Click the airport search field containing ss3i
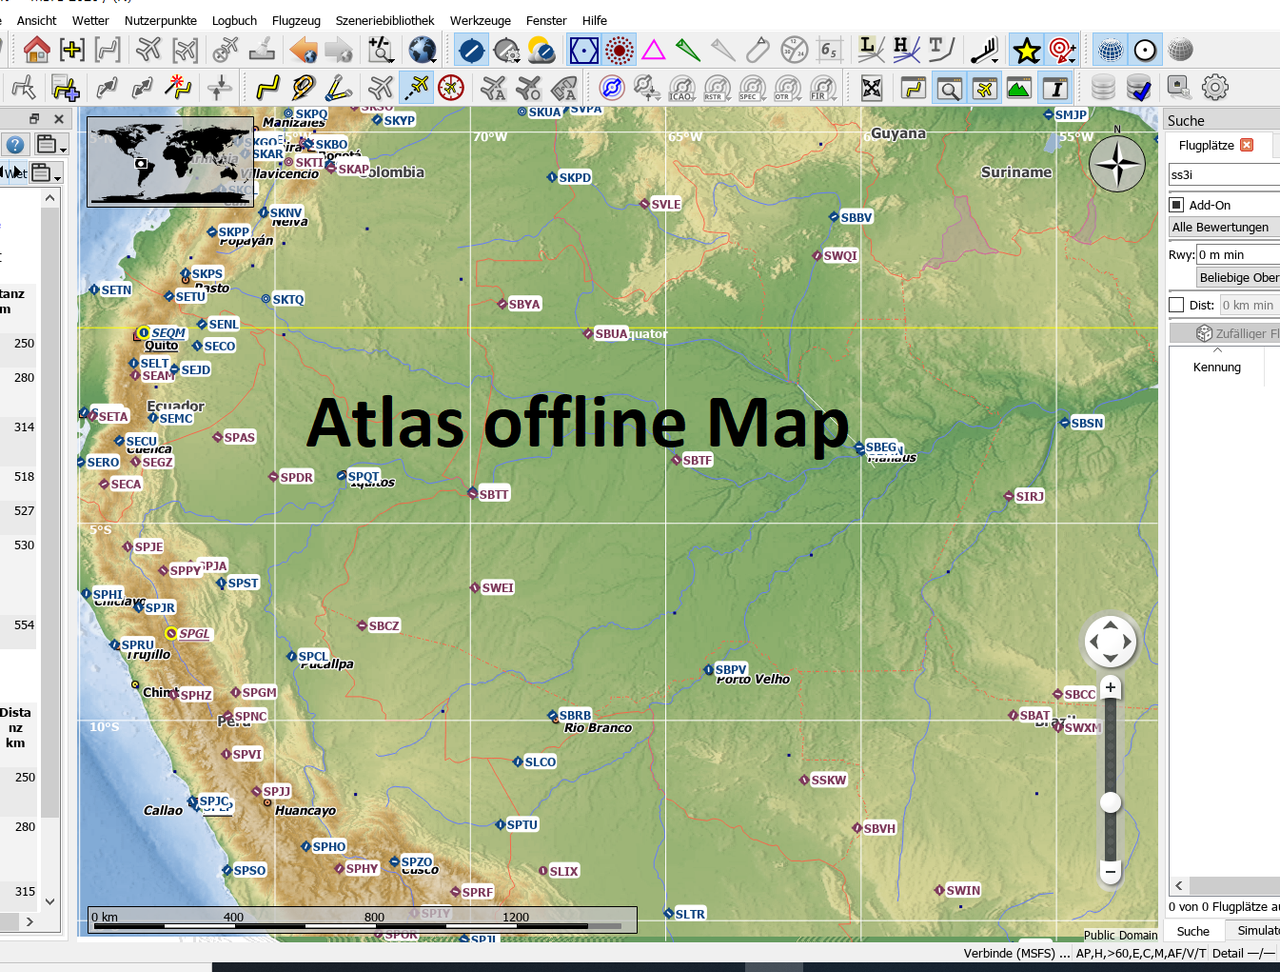 [x=1224, y=174]
